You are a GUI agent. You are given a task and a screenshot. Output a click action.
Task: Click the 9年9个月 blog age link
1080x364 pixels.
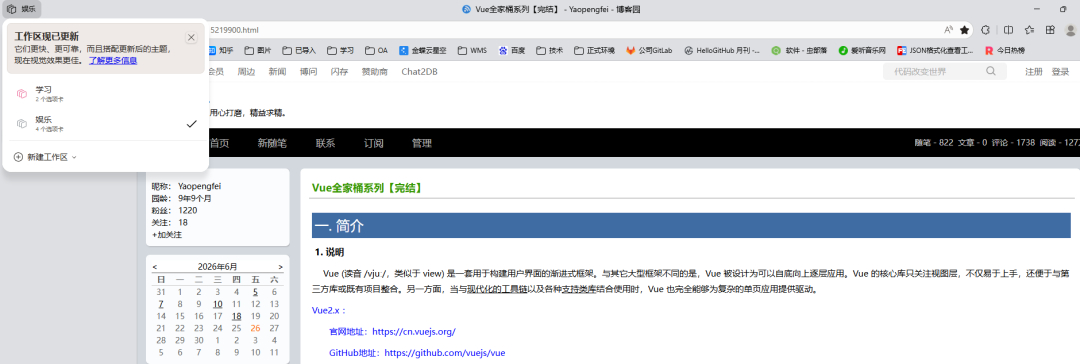(195, 199)
